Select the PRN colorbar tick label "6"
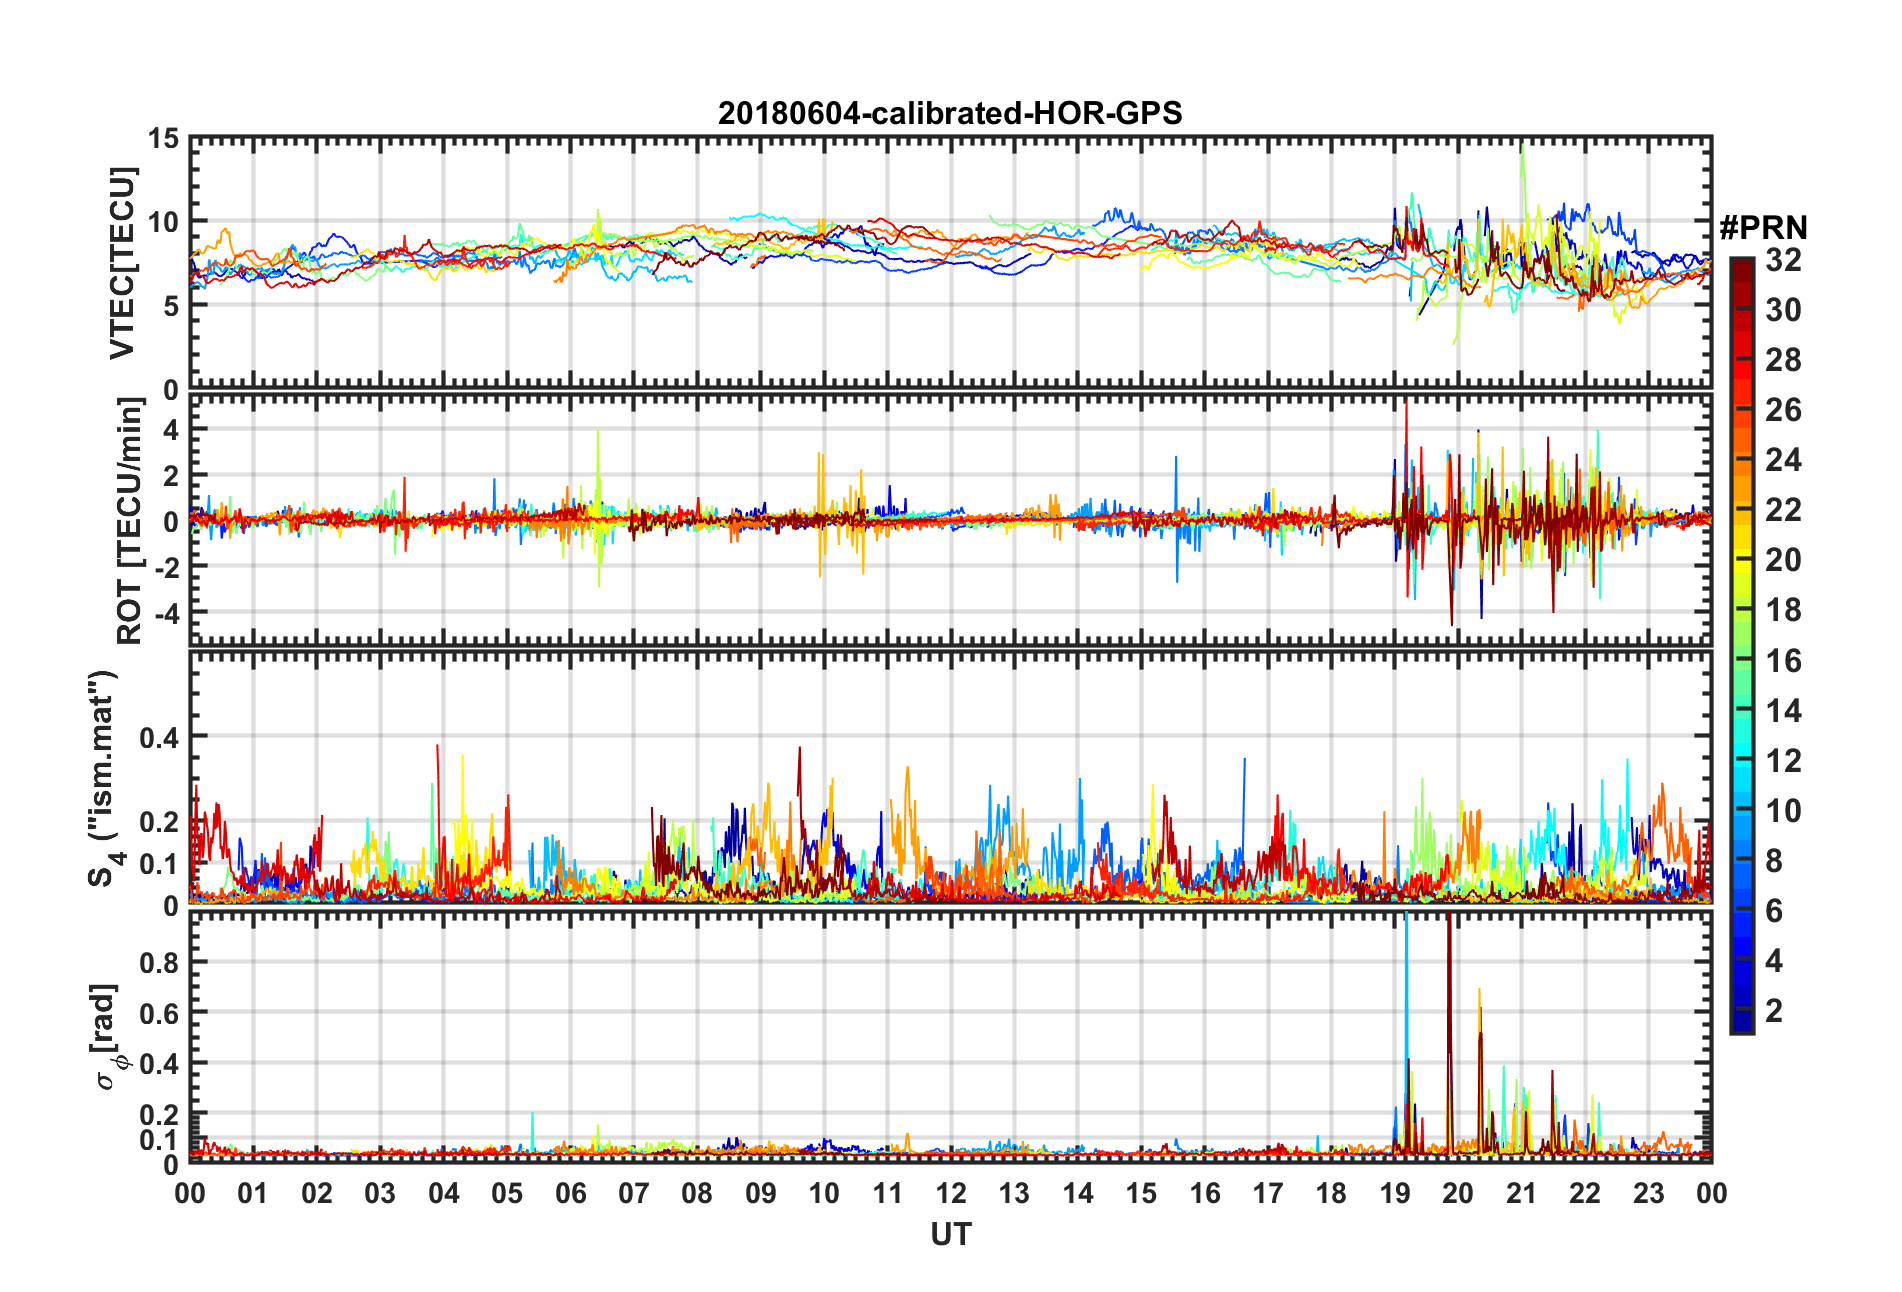Screen dimensions: 1902x1292 click(1774, 911)
